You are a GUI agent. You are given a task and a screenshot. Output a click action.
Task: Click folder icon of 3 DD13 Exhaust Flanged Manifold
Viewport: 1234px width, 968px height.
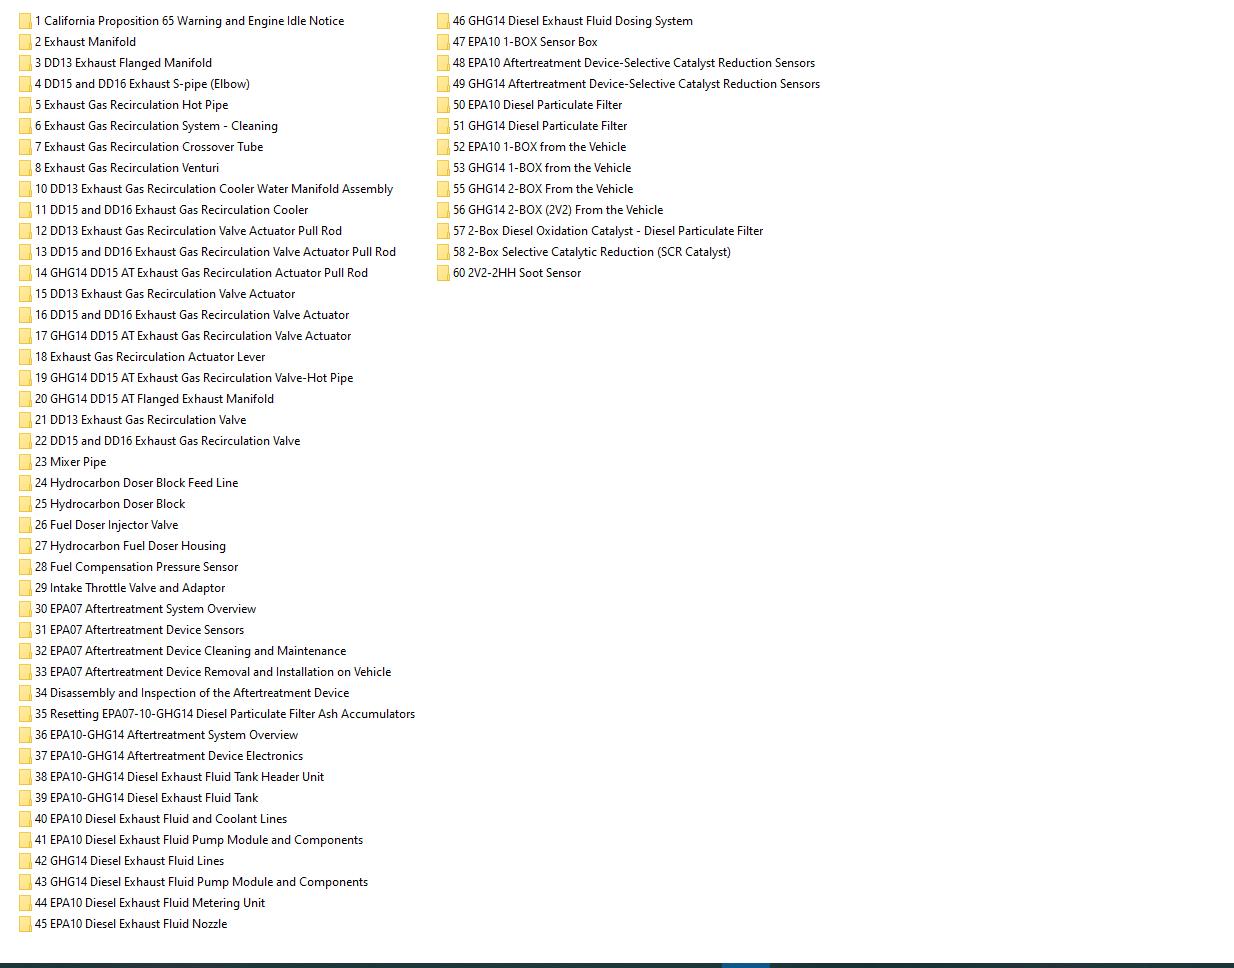point(25,63)
